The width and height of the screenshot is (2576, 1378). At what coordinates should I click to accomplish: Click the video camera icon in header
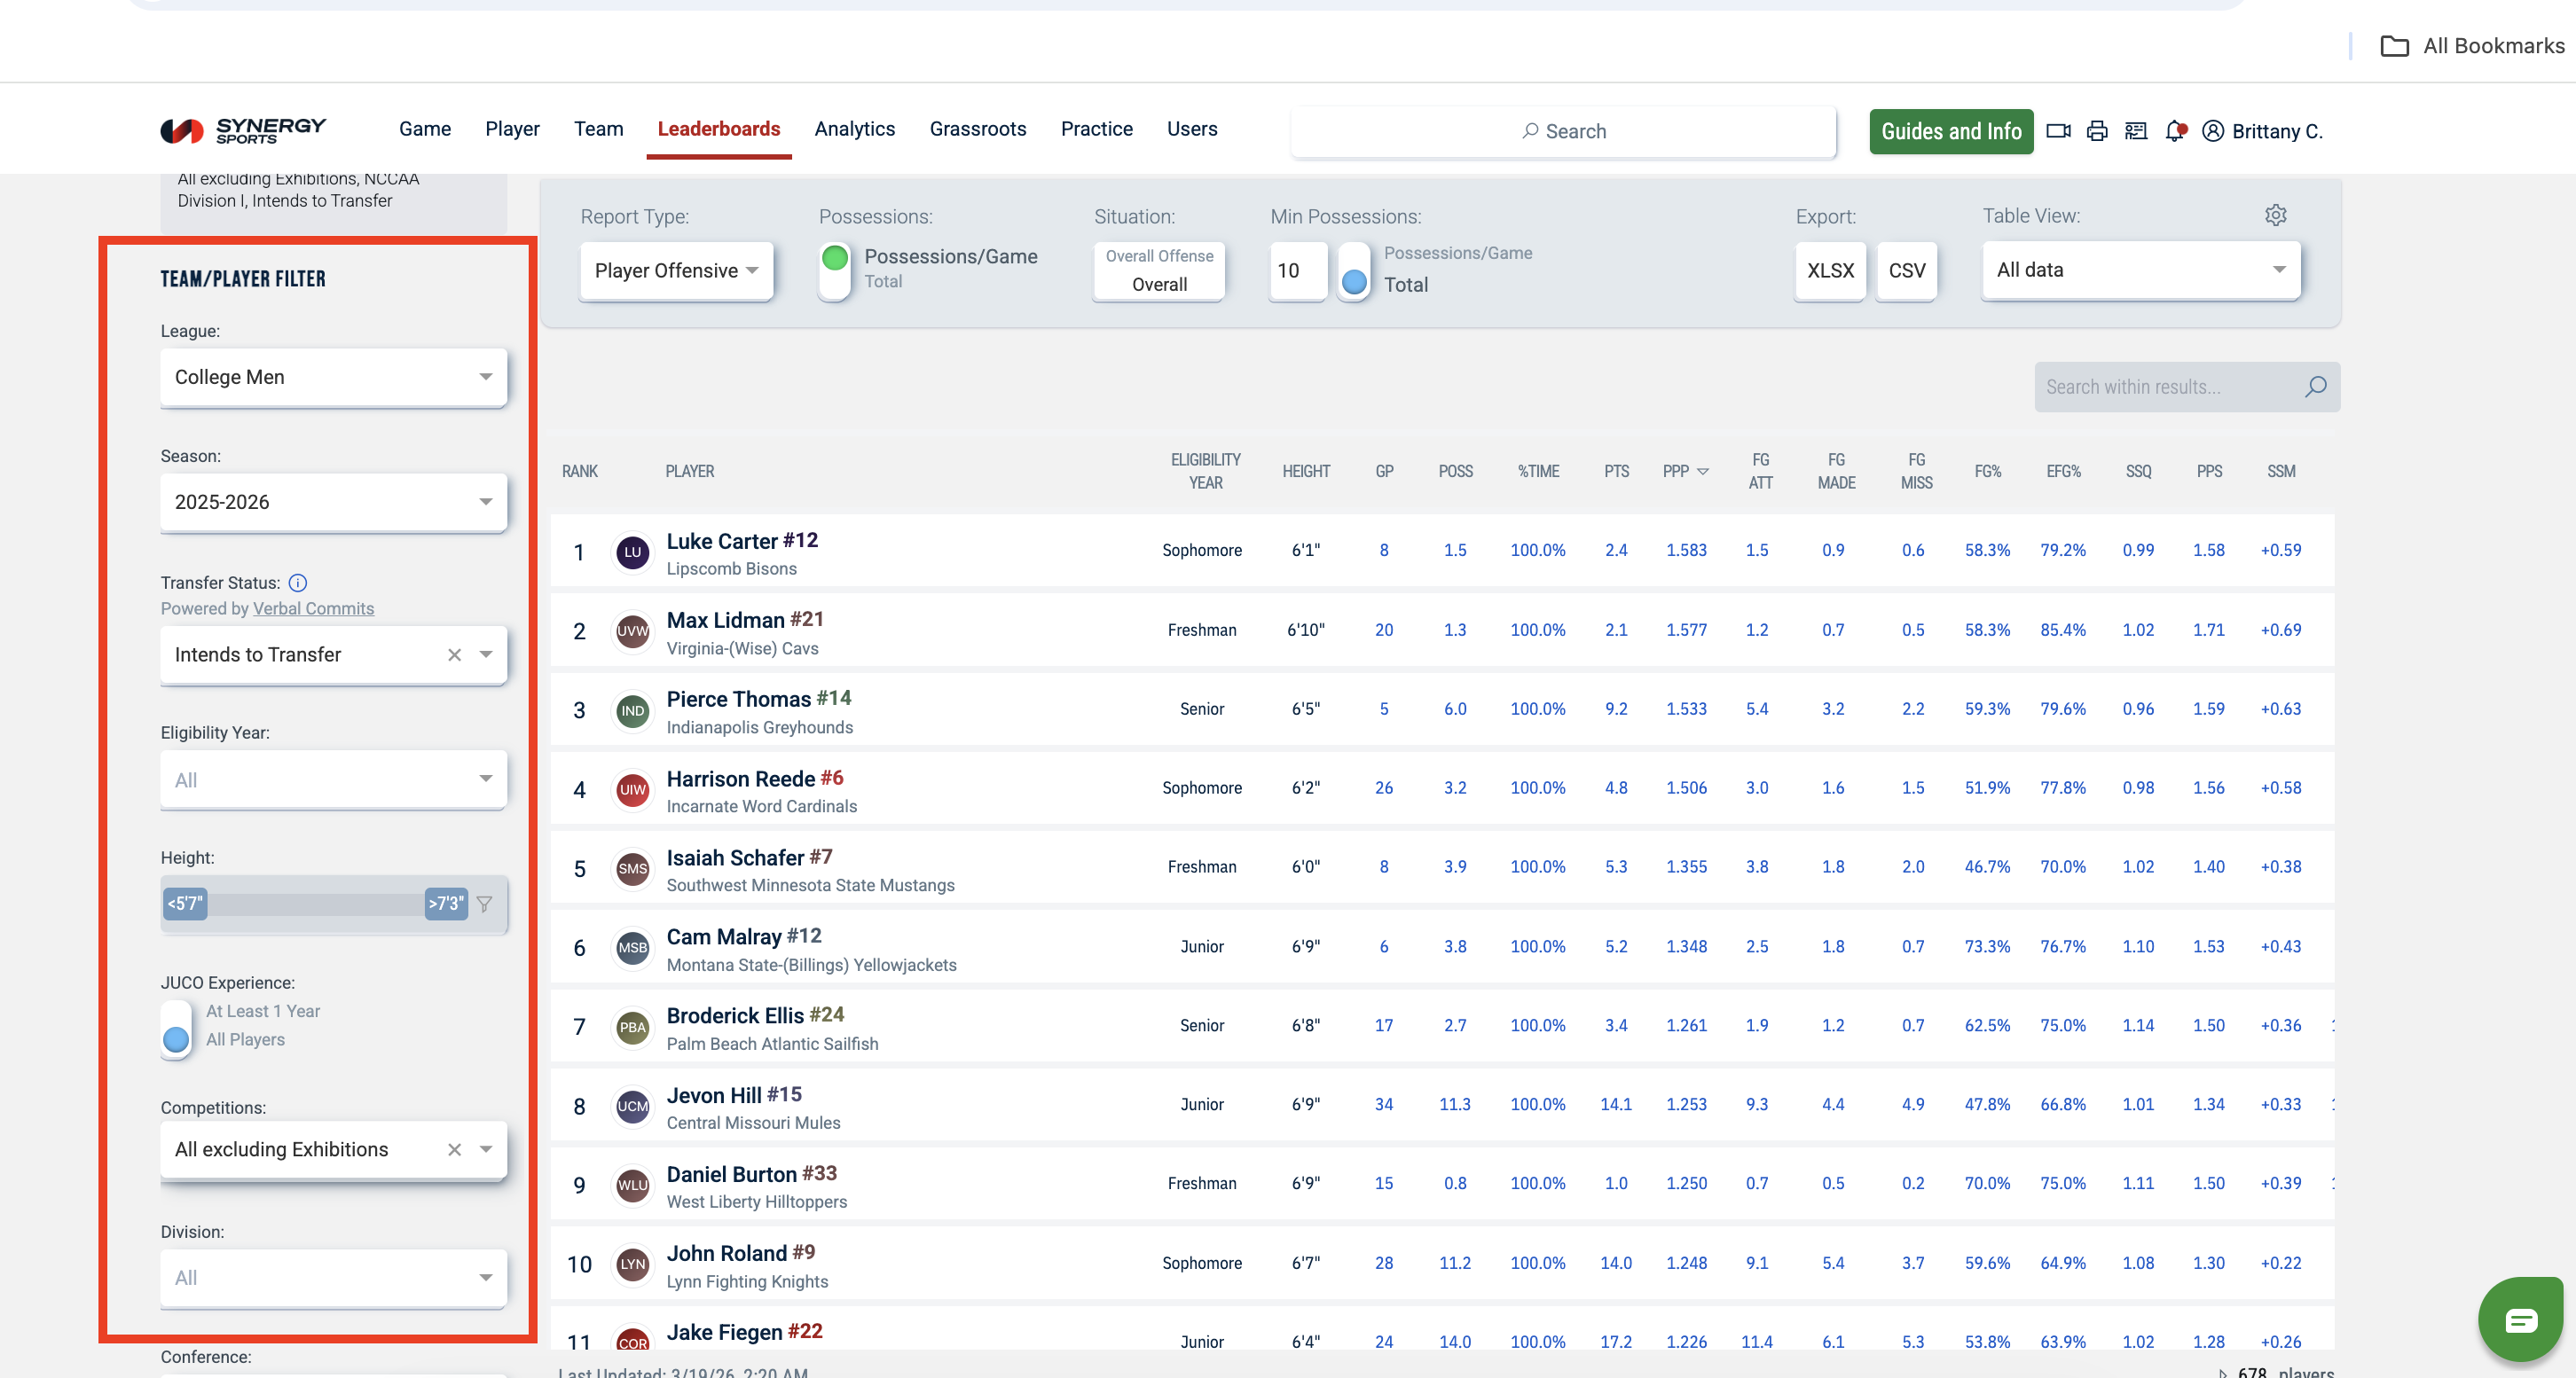2058,131
